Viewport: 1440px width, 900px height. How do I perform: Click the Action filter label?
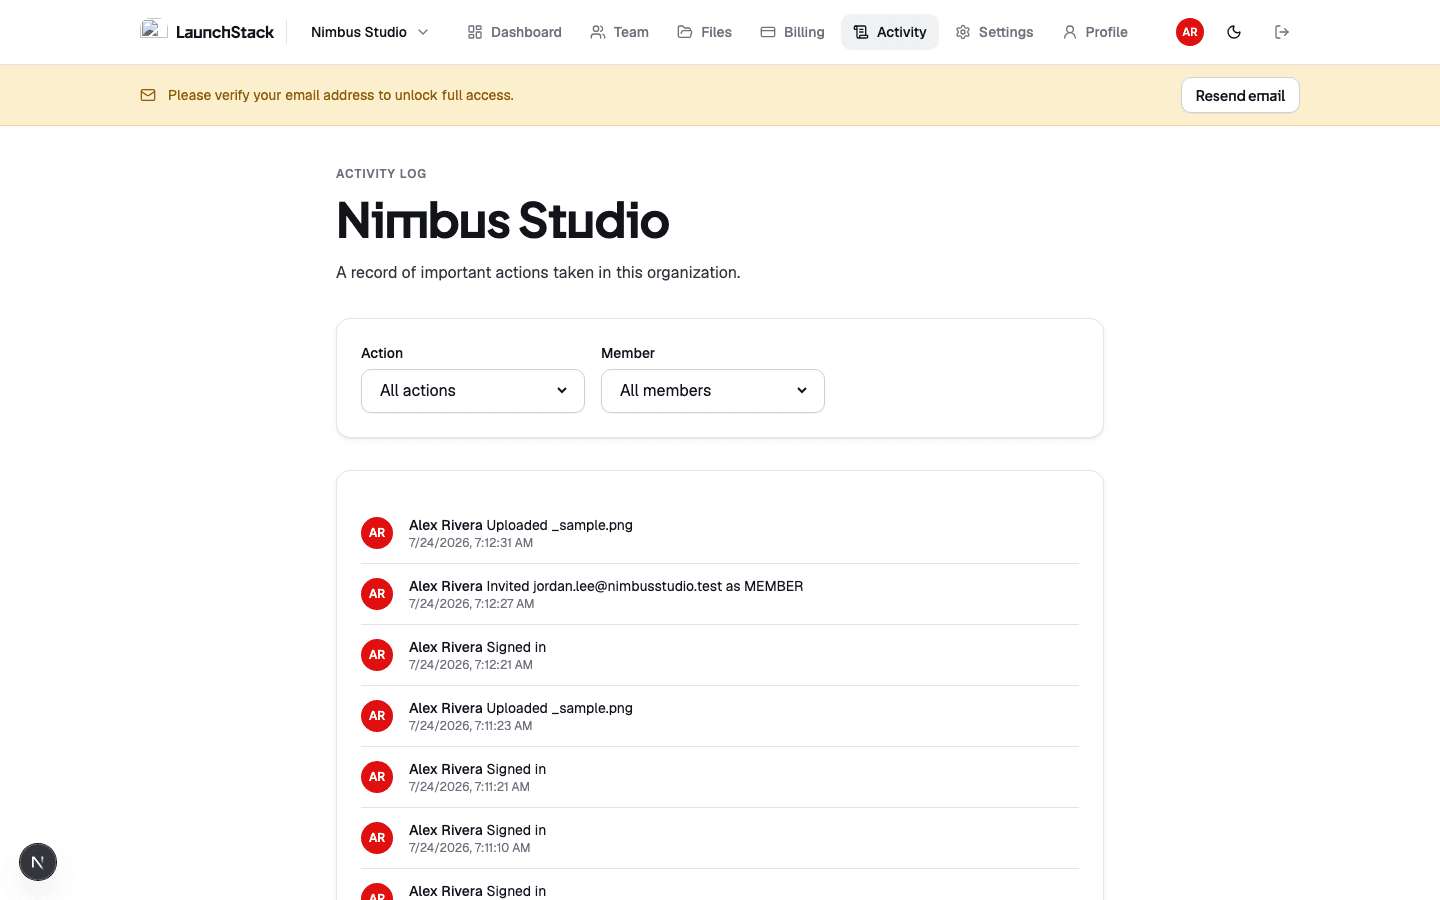382,353
